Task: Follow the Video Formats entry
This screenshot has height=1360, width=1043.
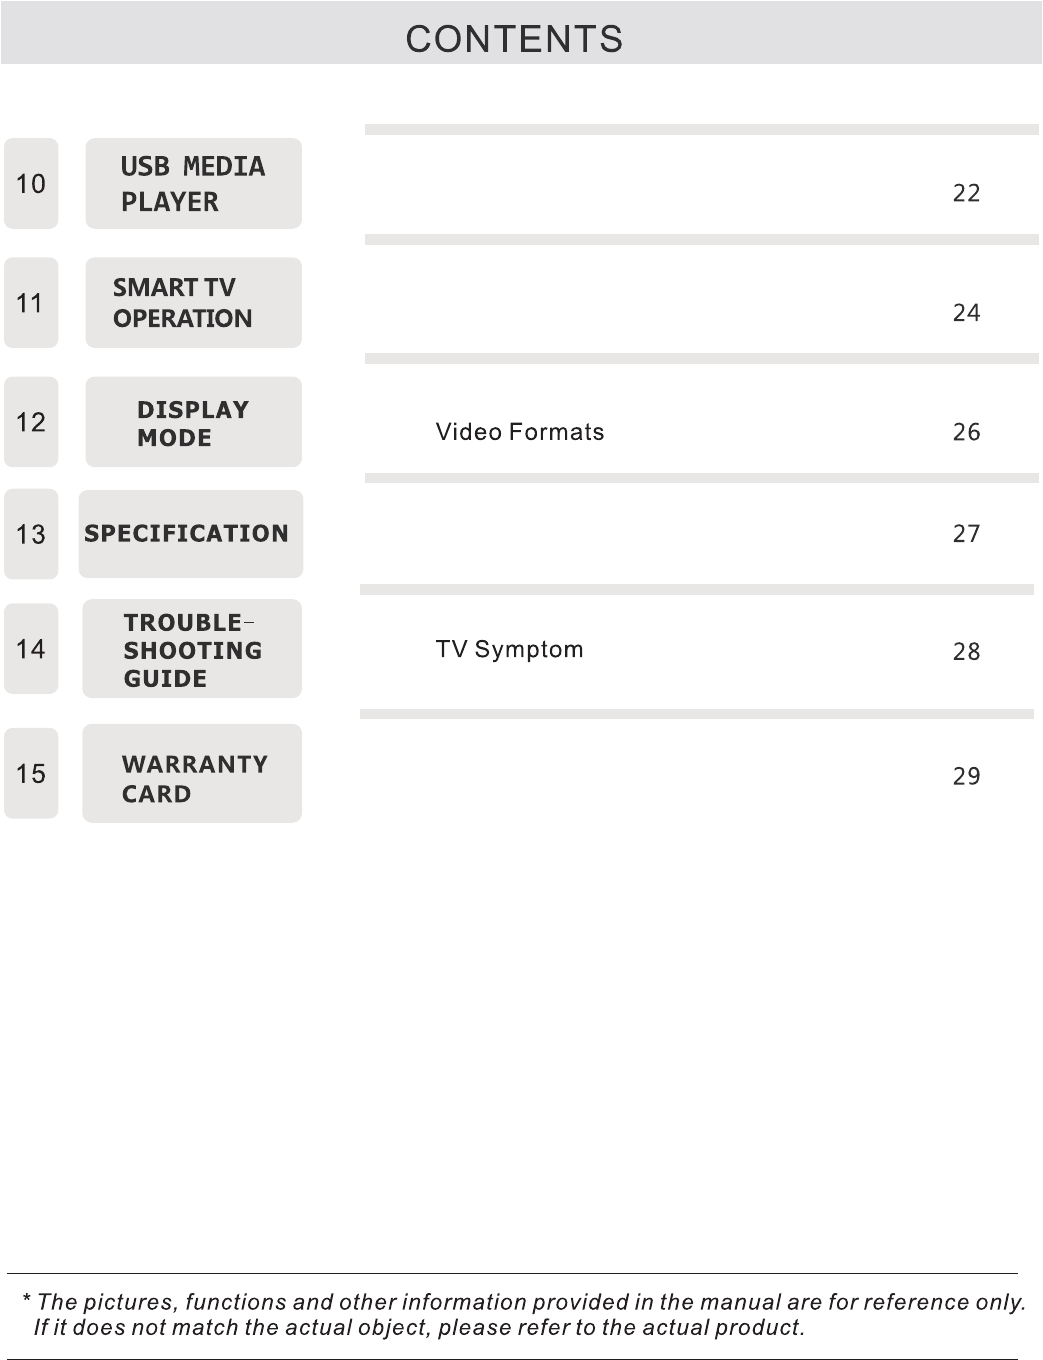Action: pyautogui.click(x=520, y=432)
